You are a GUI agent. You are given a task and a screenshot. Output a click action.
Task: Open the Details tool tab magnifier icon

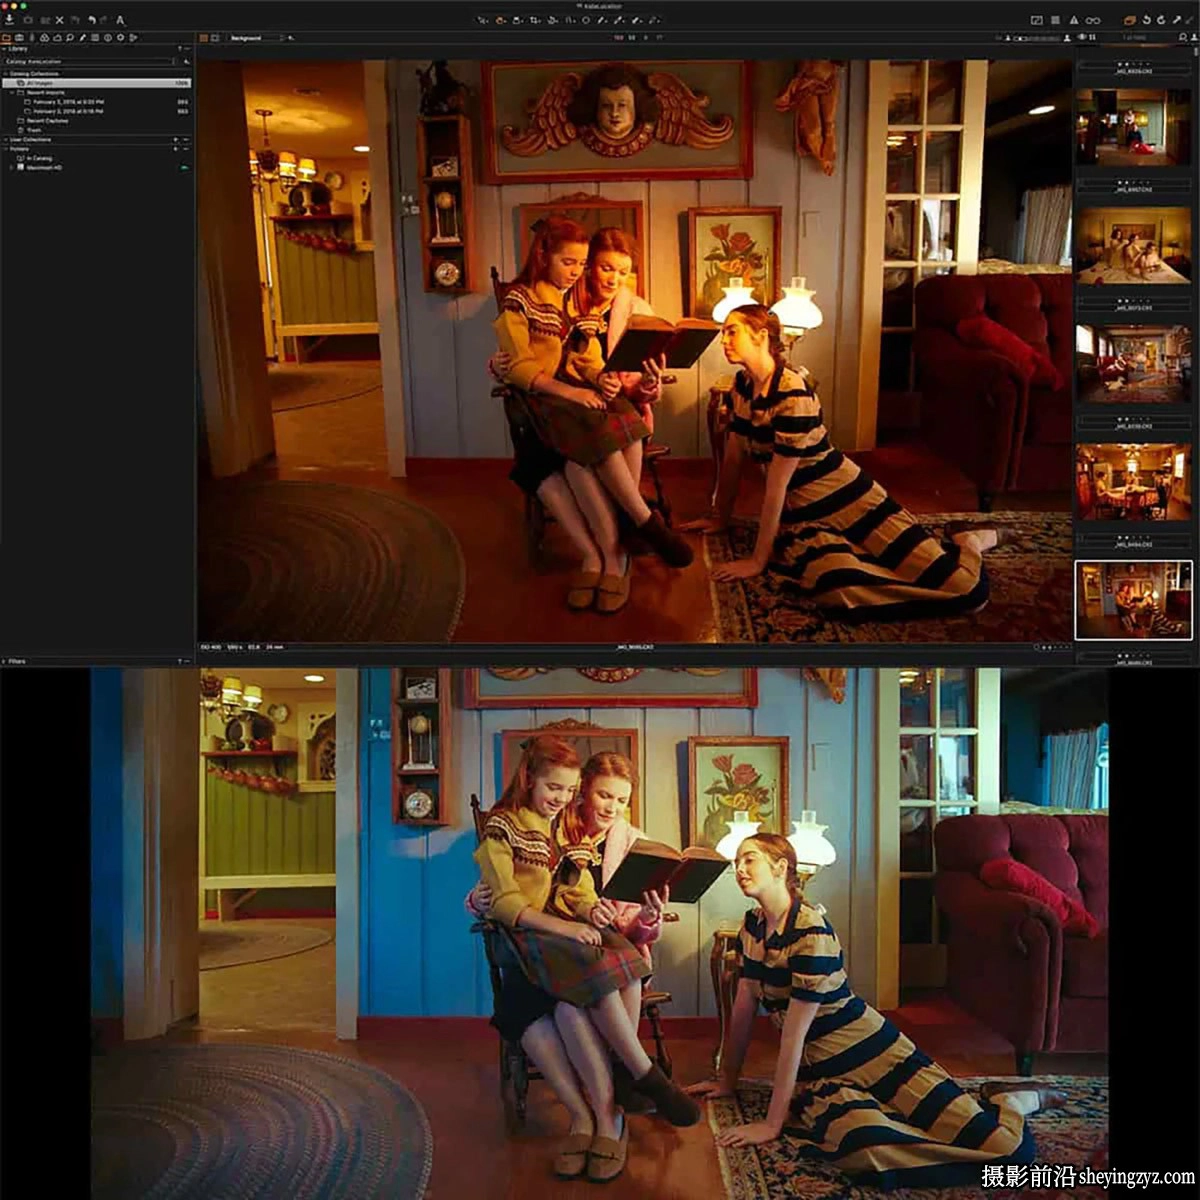(x=70, y=38)
